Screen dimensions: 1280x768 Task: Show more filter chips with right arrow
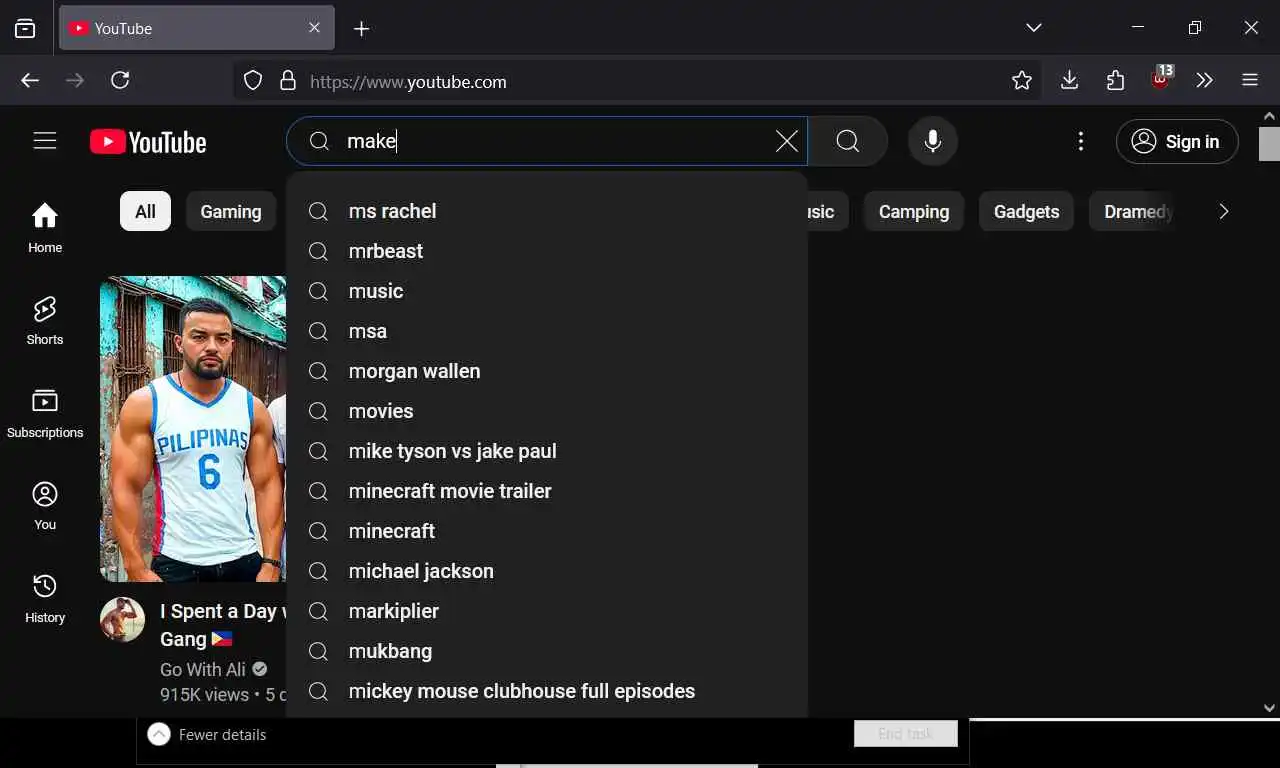[1223, 211]
